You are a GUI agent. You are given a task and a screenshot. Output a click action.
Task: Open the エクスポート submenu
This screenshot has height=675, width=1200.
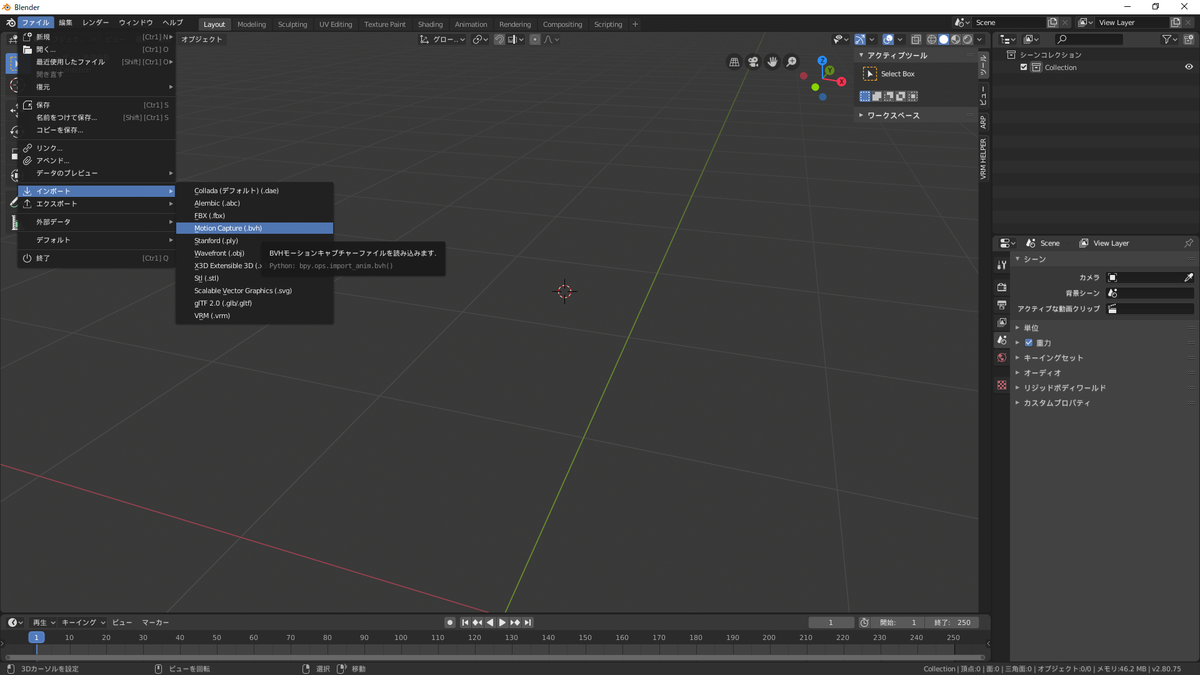click(x=97, y=203)
